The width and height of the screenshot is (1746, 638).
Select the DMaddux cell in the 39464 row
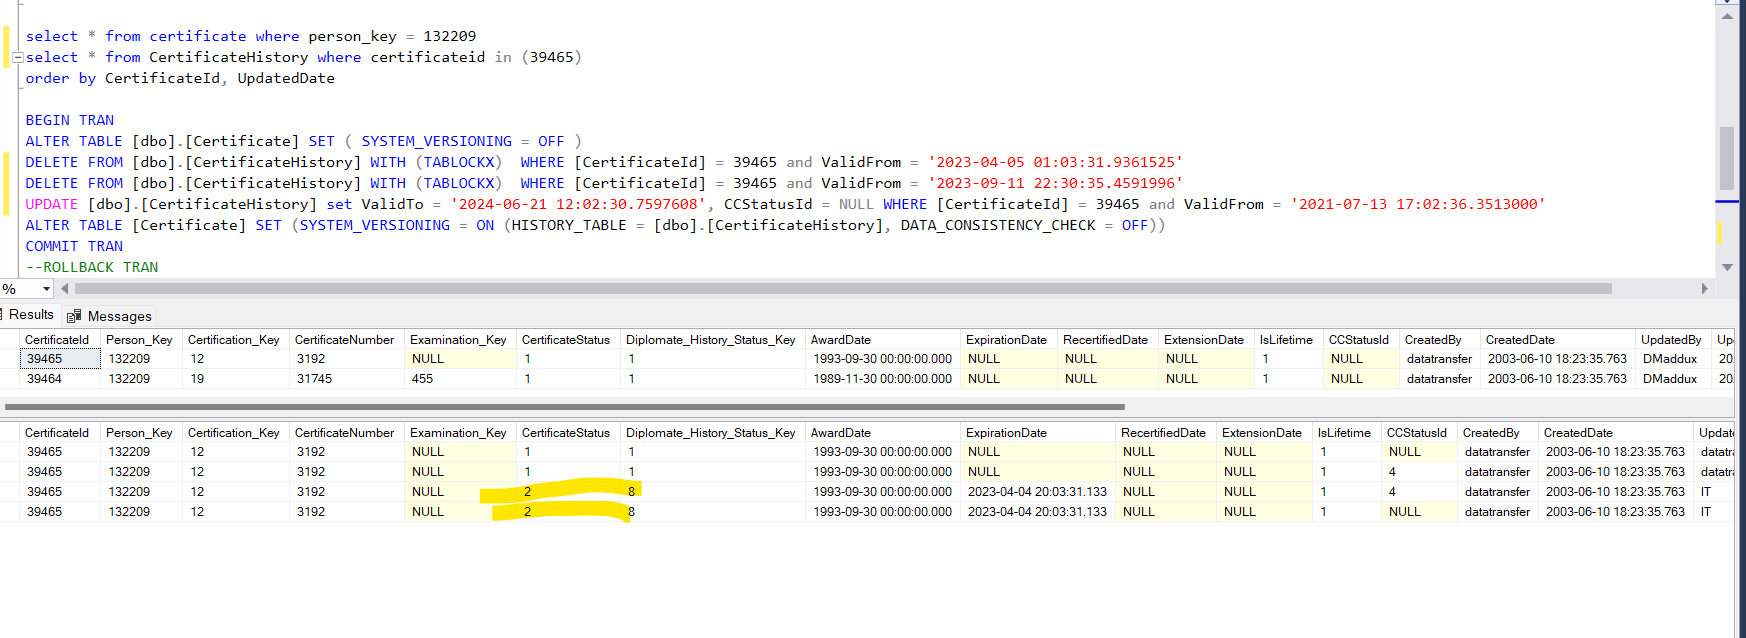click(1671, 379)
